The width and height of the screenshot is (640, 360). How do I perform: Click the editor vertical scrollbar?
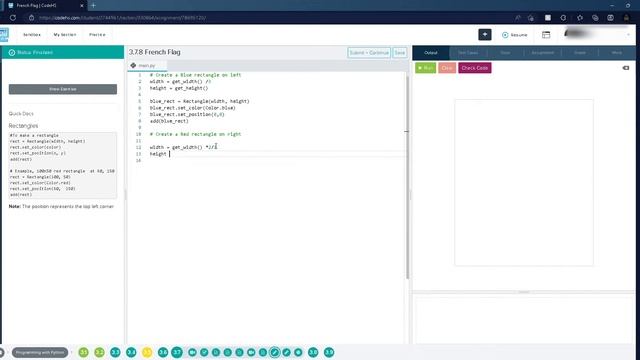[x=407, y=178]
